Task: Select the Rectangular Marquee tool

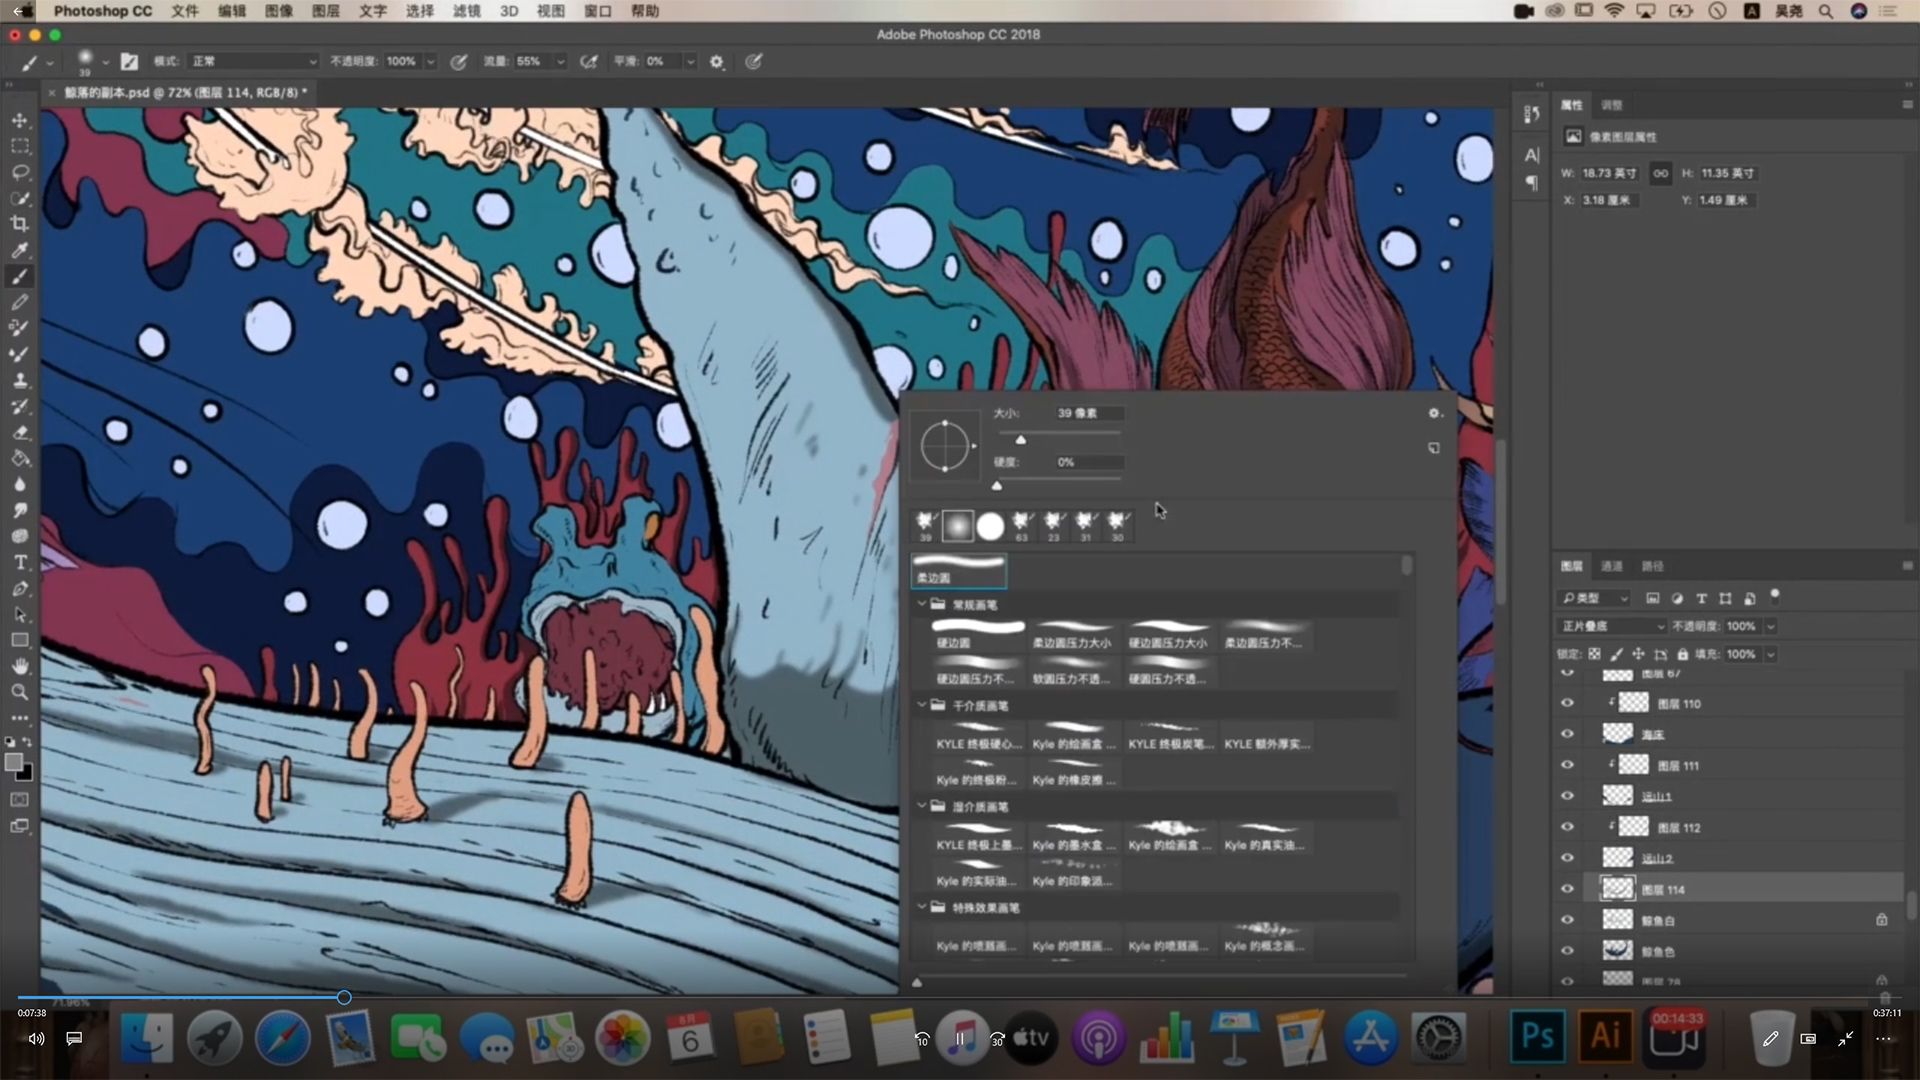Action: pyautogui.click(x=20, y=146)
